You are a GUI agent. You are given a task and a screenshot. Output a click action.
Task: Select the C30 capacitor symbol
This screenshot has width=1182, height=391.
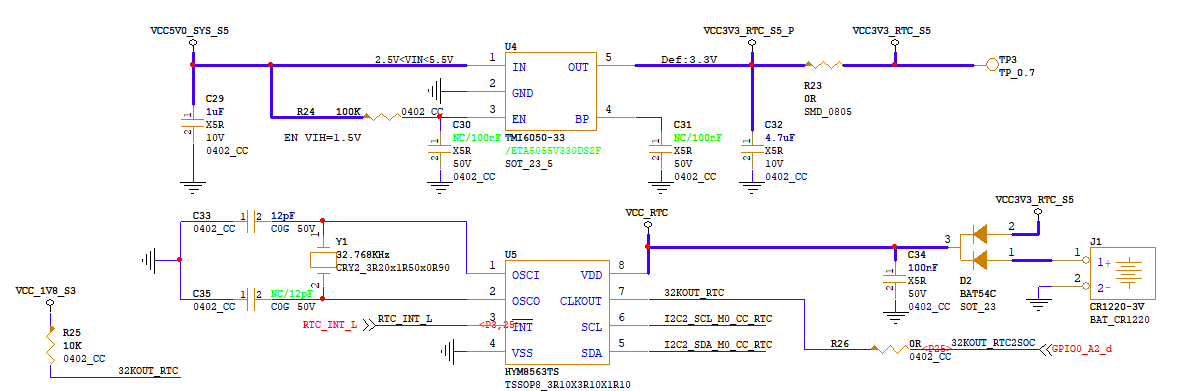pyautogui.click(x=439, y=149)
